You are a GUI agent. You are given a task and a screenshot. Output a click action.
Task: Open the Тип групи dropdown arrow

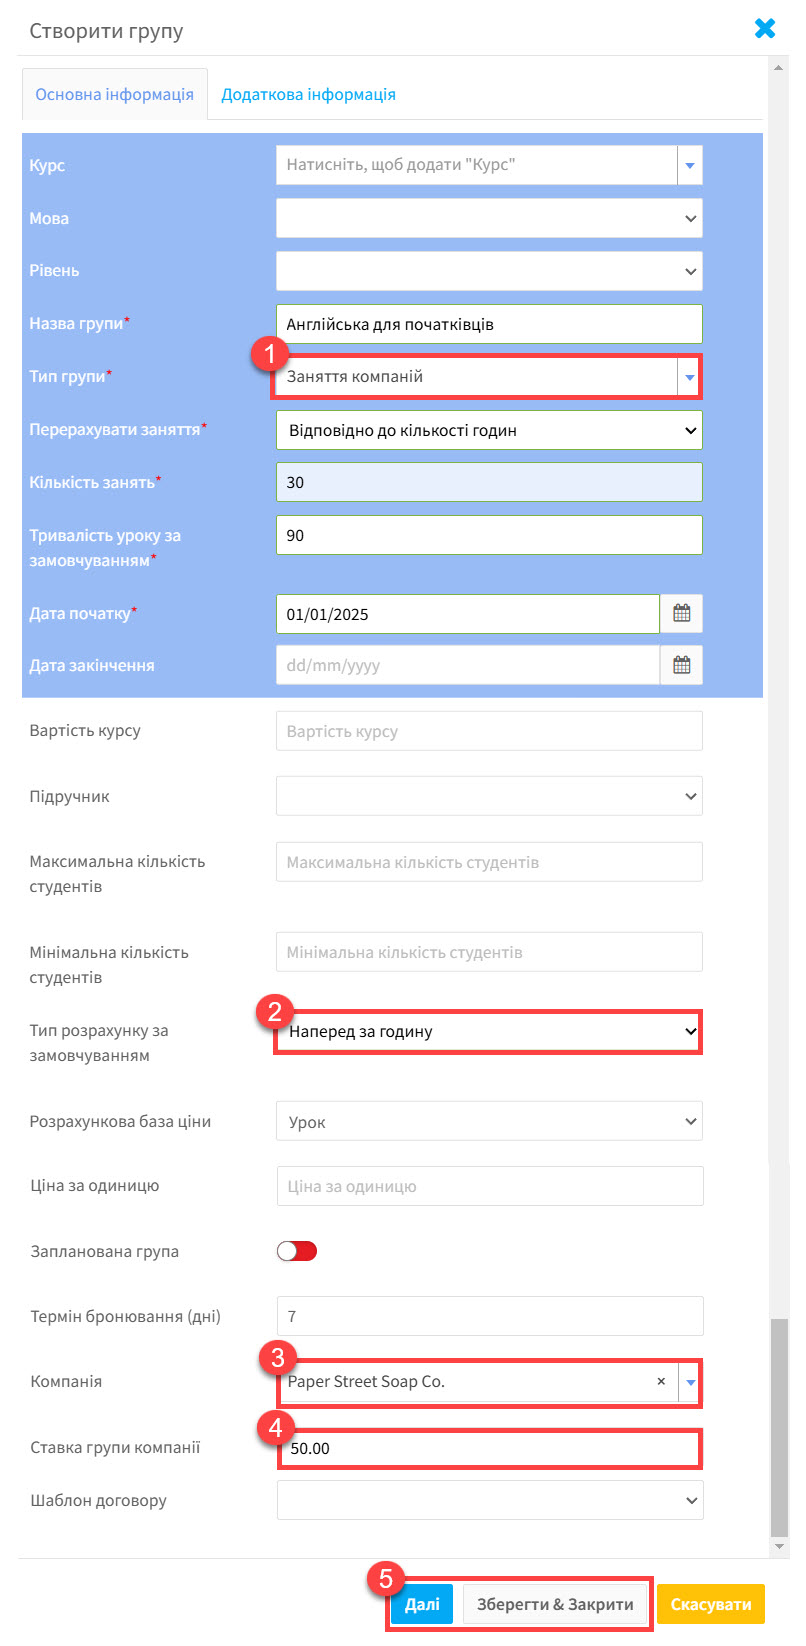690,377
